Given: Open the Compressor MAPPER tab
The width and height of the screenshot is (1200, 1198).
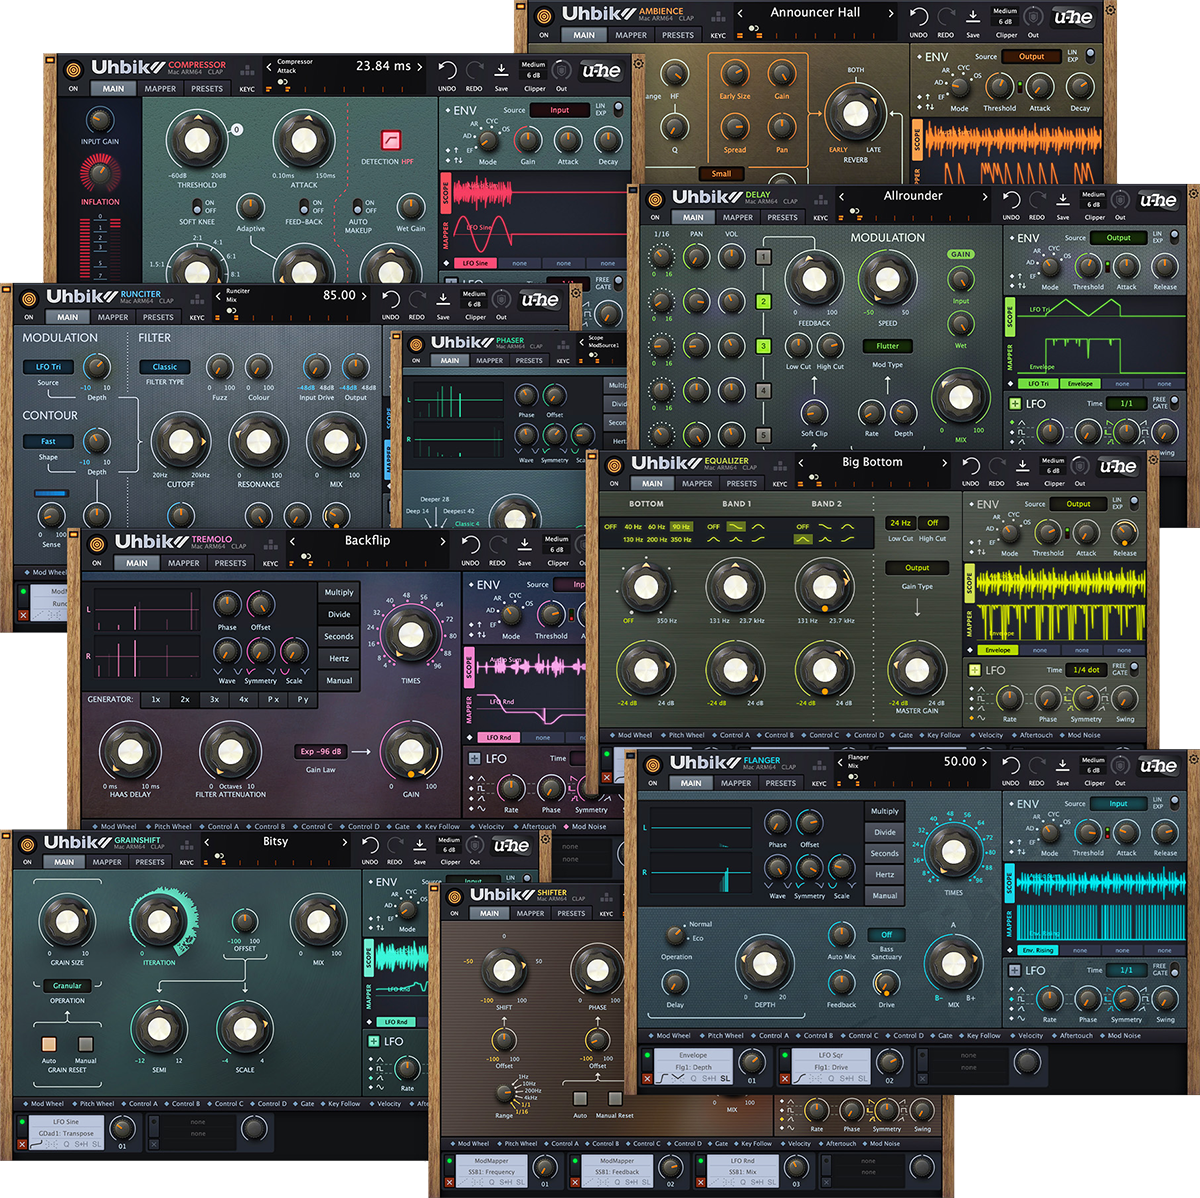Looking at the screenshot, I should click(x=160, y=89).
